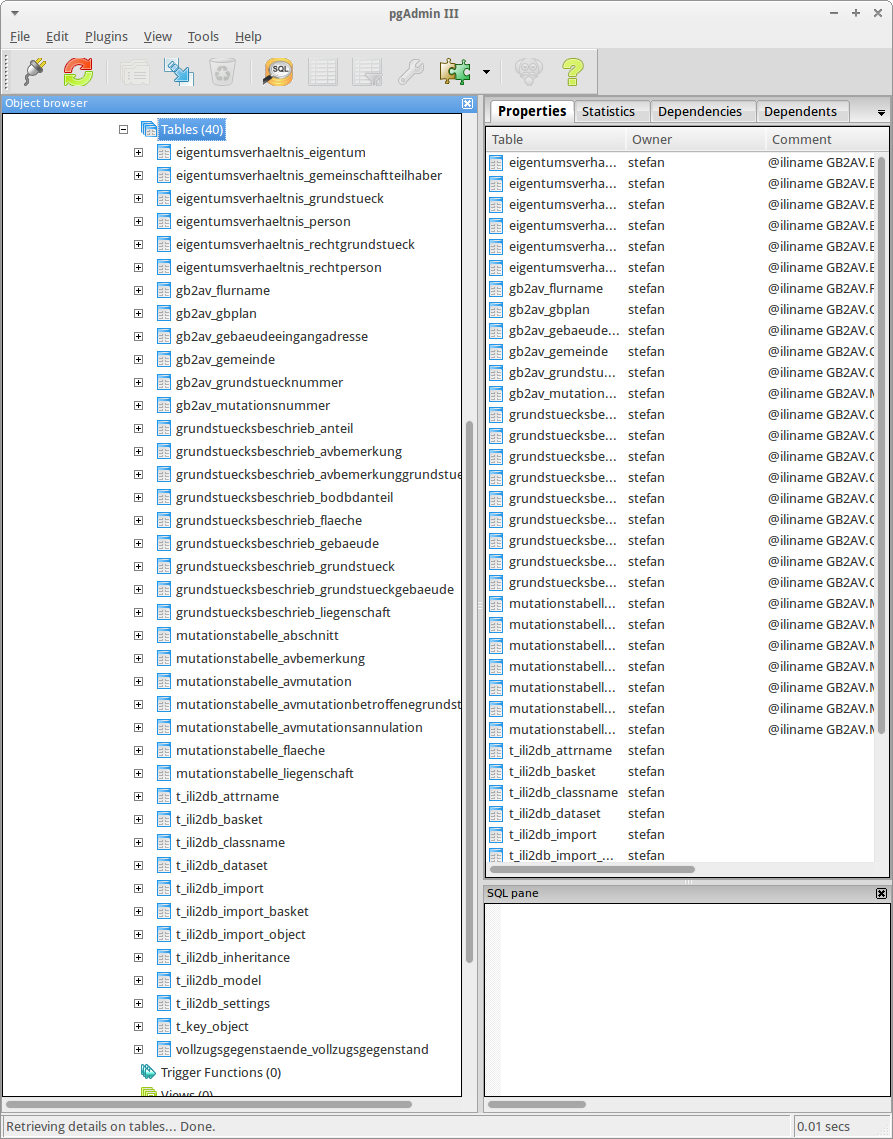Click the Create object toolbar icon
The image size is (893, 1139).
tap(179, 71)
